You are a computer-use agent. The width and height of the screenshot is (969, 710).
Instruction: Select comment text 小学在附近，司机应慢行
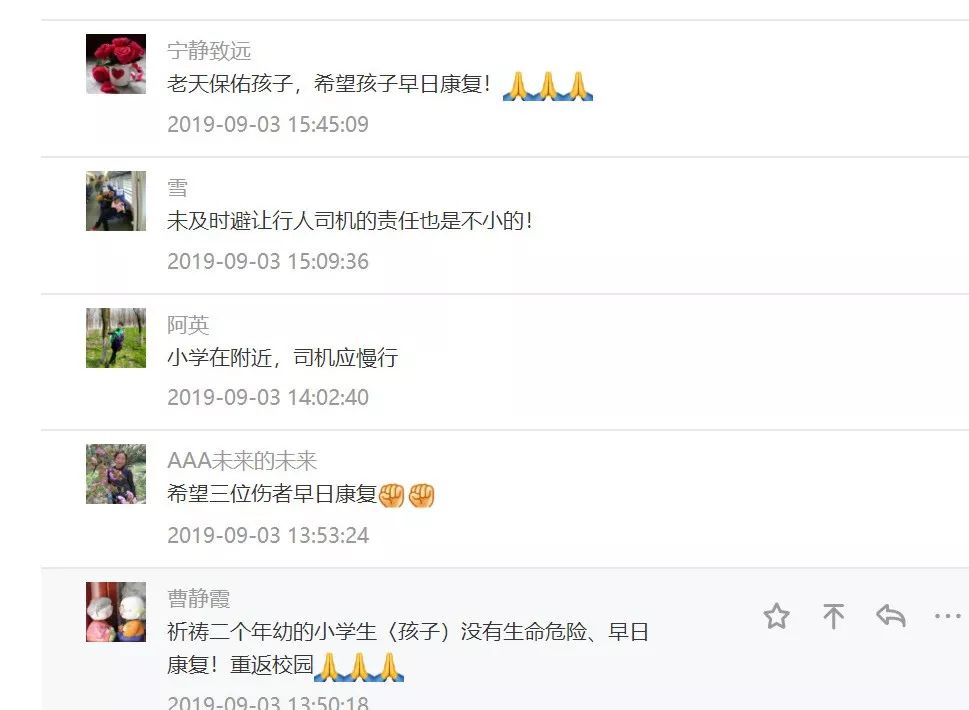282,358
